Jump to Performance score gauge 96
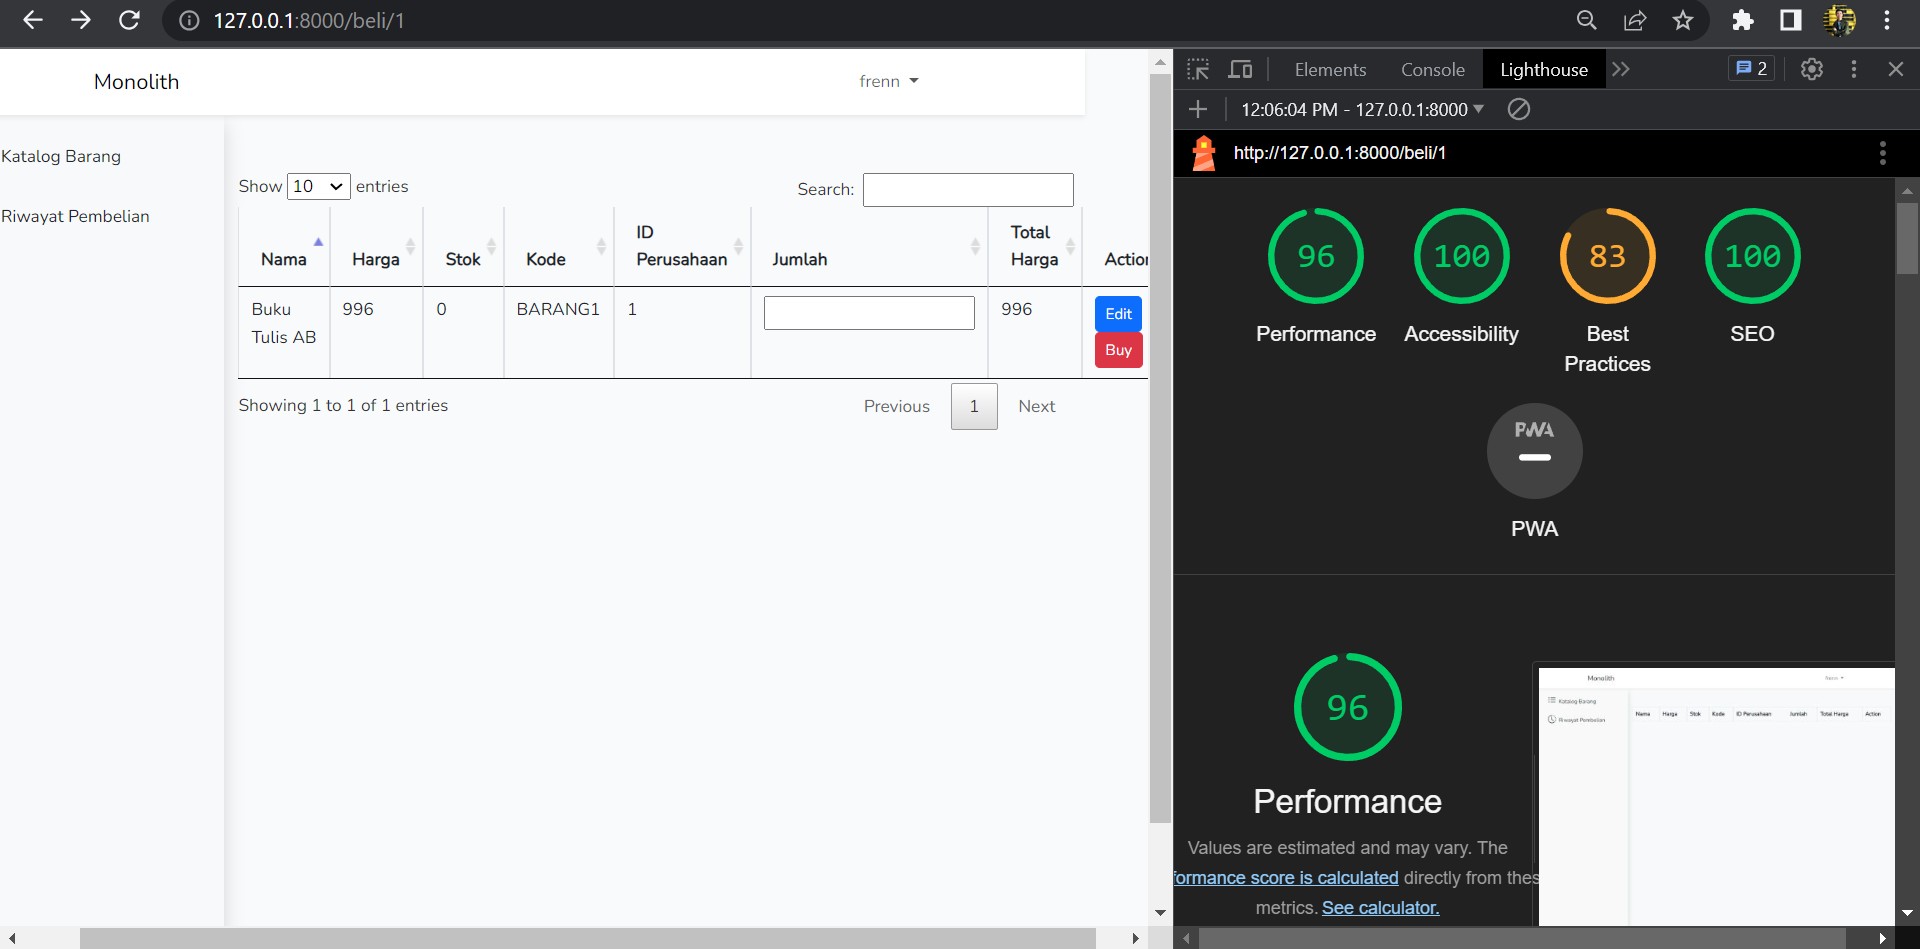The width and height of the screenshot is (1920, 949). (1316, 256)
